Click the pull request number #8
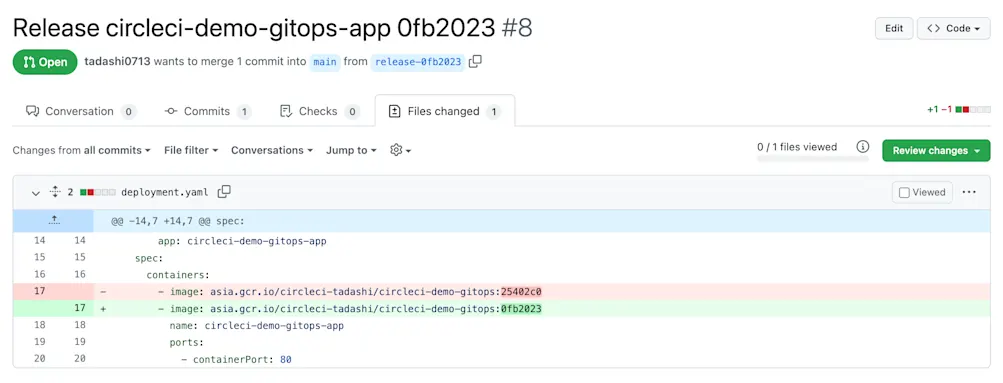Image resolution: width=1003 pixels, height=383 pixels. click(x=517, y=28)
